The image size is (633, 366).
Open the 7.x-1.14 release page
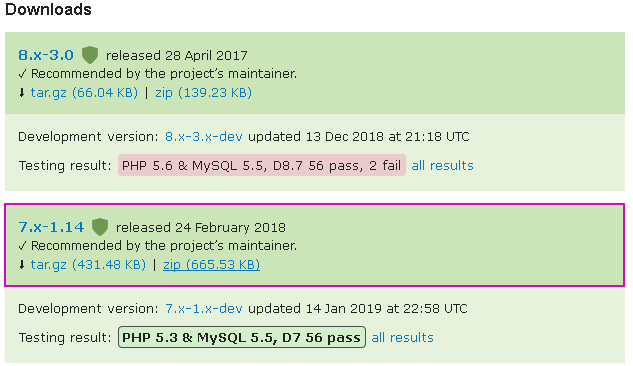[x=51, y=227]
